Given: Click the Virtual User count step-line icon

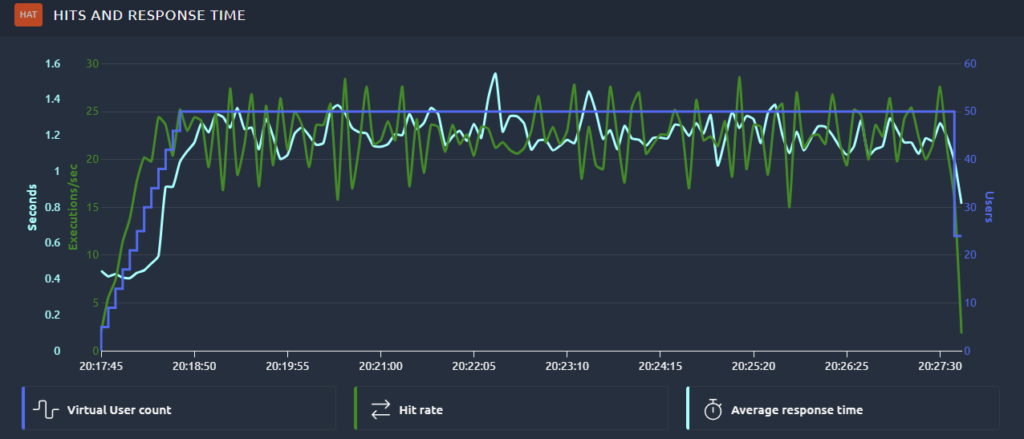Looking at the screenshot, I should 47,410.
